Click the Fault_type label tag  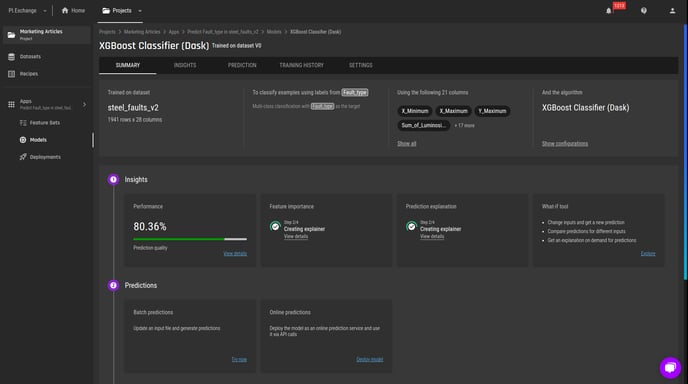click(x=355, y=93)
